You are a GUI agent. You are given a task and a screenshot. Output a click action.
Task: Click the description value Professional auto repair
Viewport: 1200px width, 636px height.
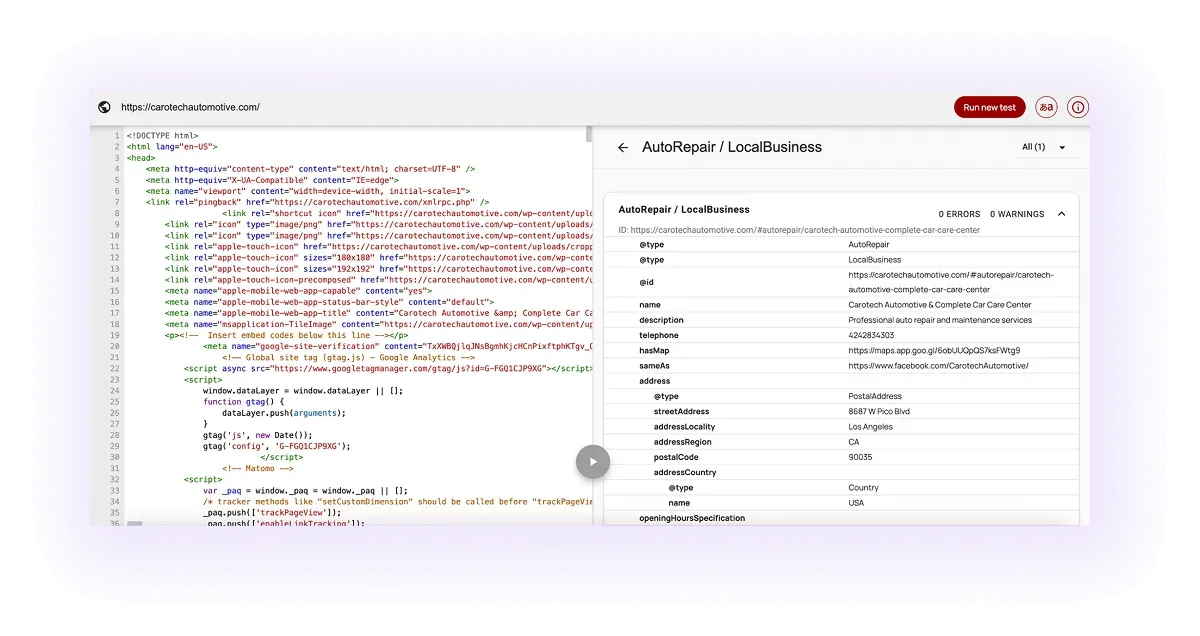point(940,320)
